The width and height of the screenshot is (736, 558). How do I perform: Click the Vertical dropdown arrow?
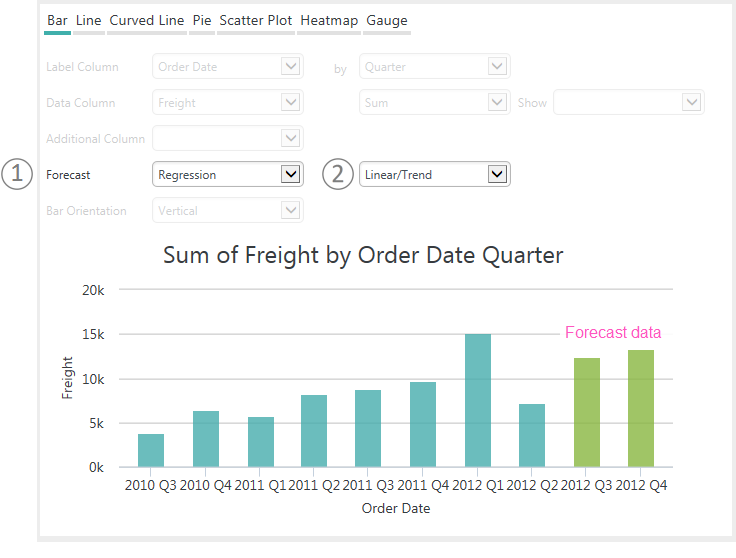291,210
